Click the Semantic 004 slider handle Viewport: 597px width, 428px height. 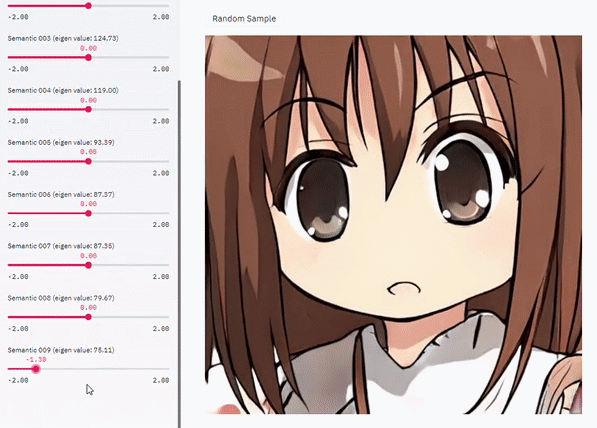tap(88, 109)
